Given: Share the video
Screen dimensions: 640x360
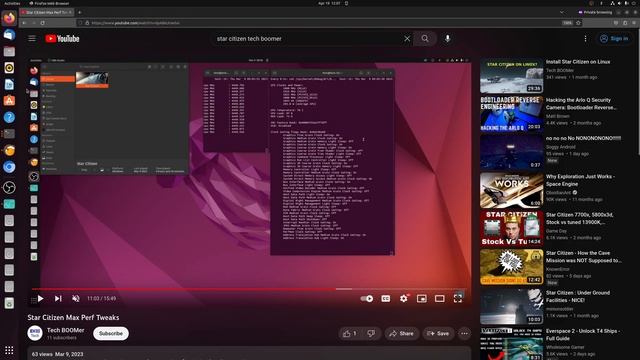Looking at the screenshot, I should pyautogui.click(x=401, y=333).
